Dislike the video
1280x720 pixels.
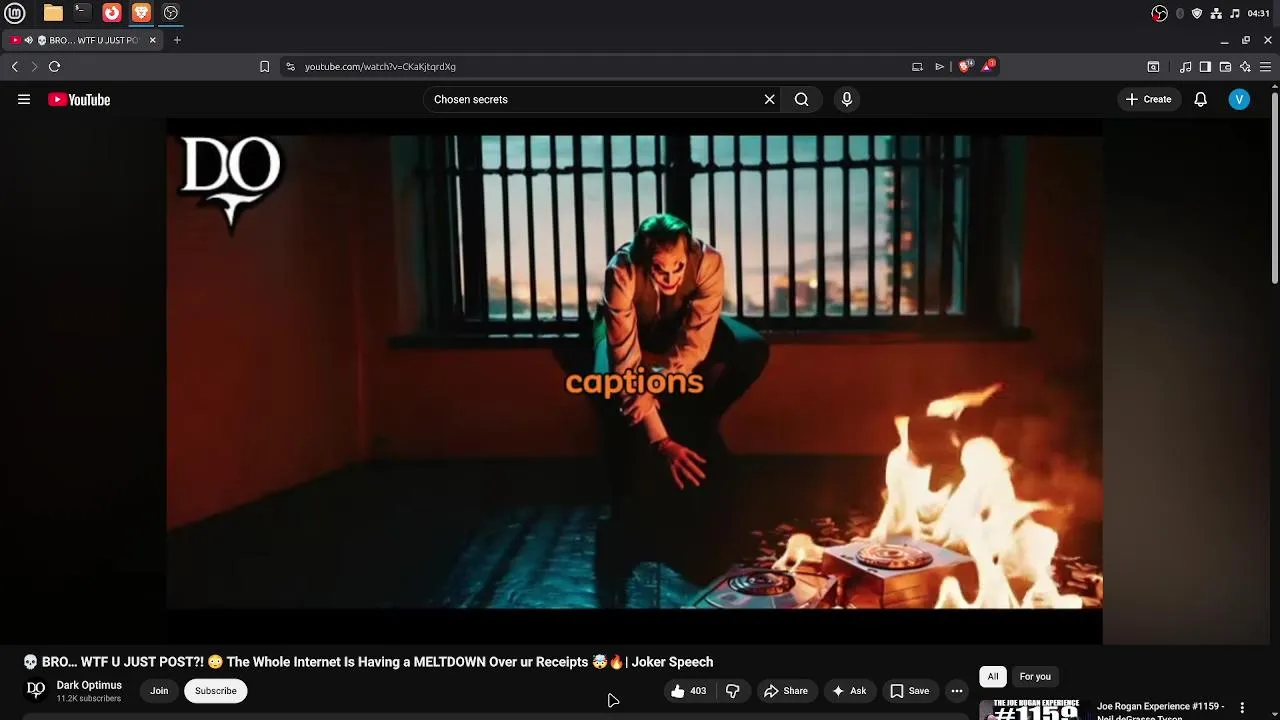pyautogui.click(x=732, y=691)
